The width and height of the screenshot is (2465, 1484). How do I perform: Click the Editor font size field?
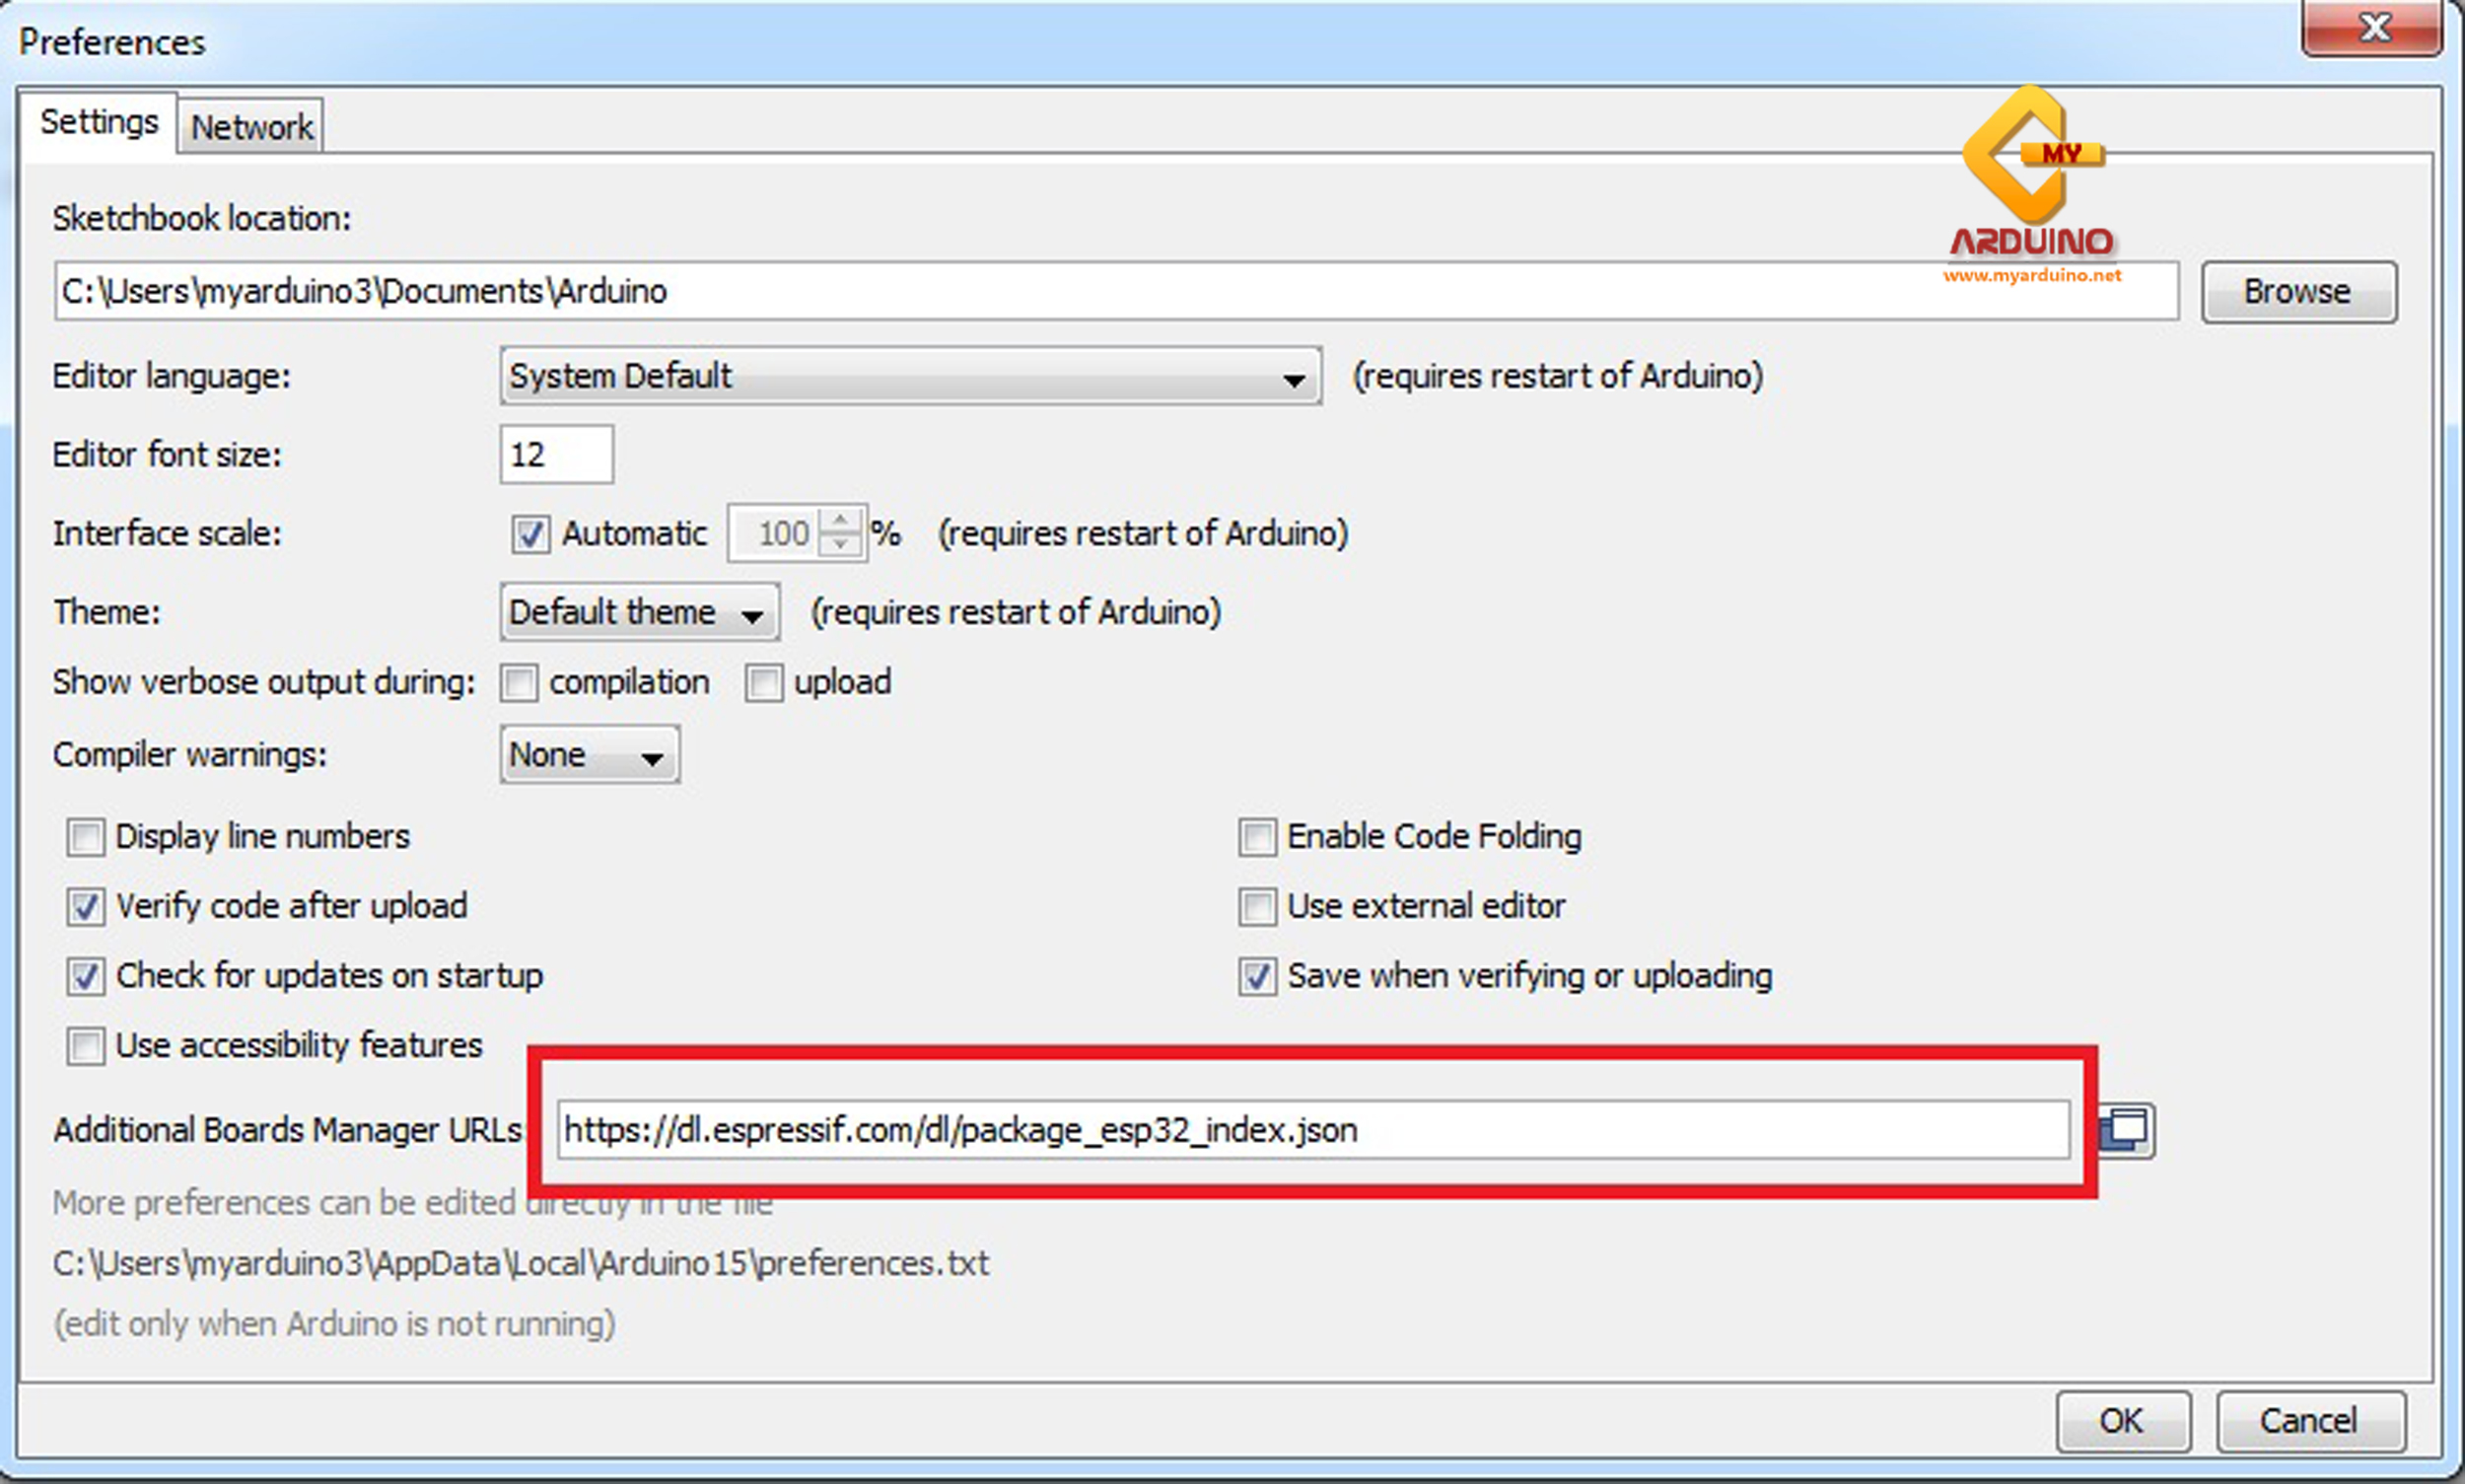pyautogui.click(x=556, y=455)
